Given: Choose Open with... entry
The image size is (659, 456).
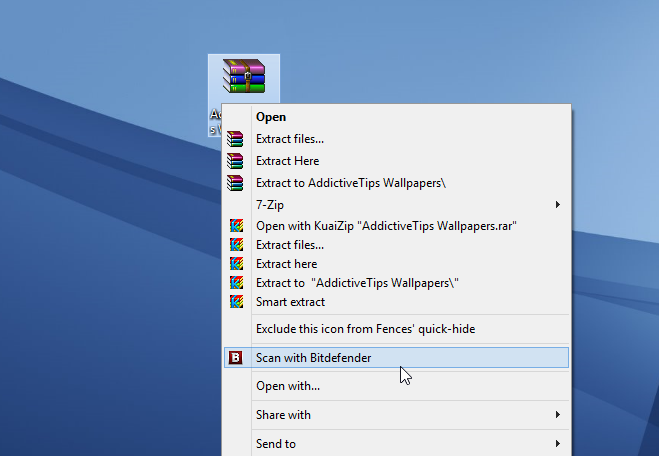Looking at the screenshot, I should pyautogui.click(x=396, y=386).
